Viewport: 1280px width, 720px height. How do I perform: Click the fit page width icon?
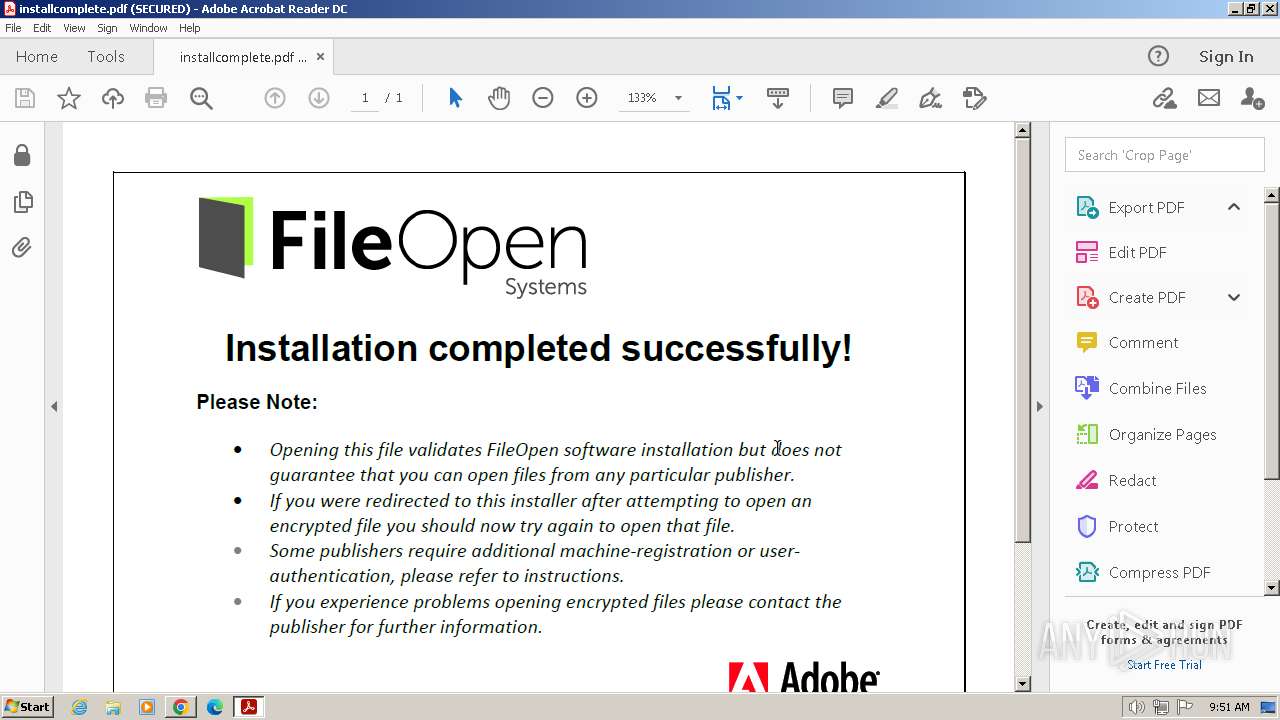click(x=721, y=98)
